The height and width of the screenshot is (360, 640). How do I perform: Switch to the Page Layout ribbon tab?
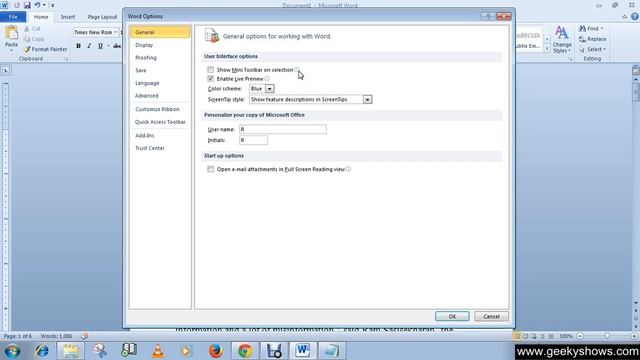click(102, 17)
